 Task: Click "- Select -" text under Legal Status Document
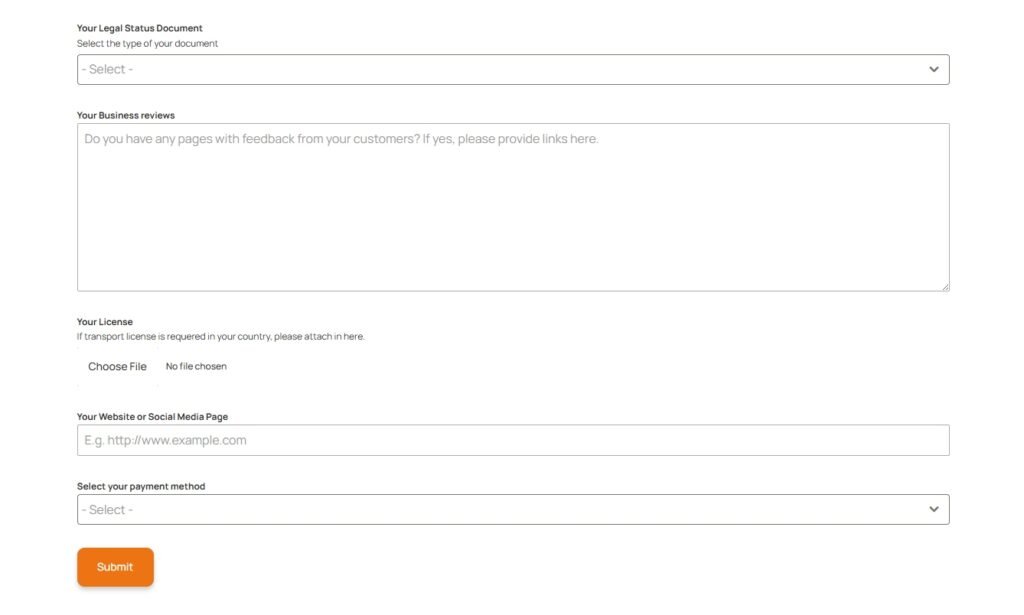pyautogui.click(x=107, y=69)
